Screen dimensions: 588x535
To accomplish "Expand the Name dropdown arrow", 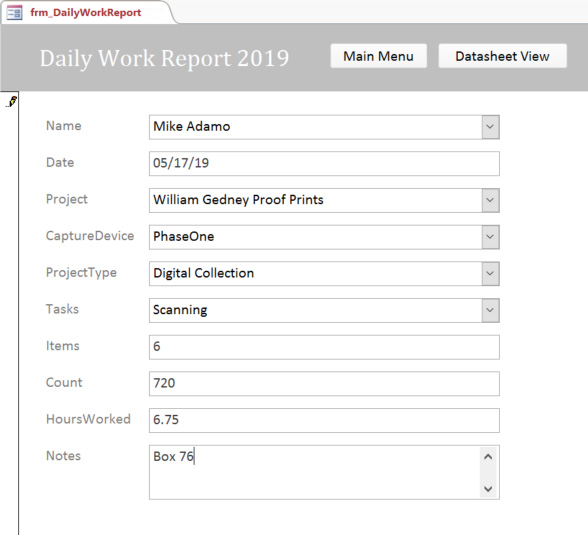I will point(490,127).
